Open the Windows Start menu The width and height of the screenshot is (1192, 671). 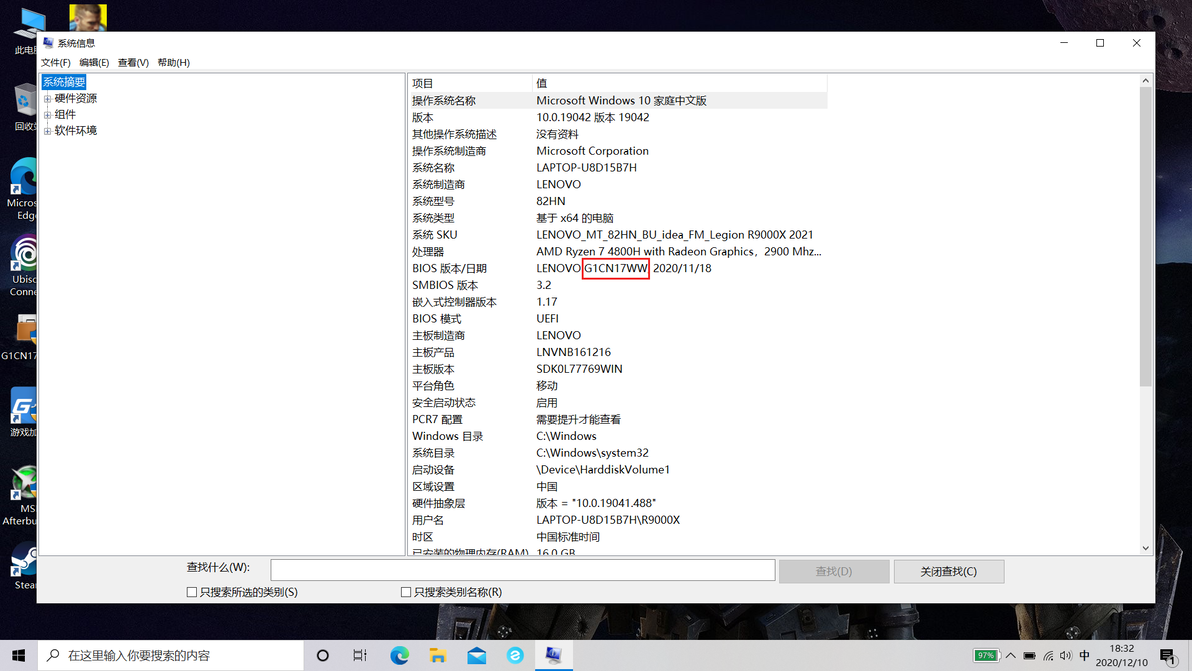pyautogui.click(x=18, y=655)
